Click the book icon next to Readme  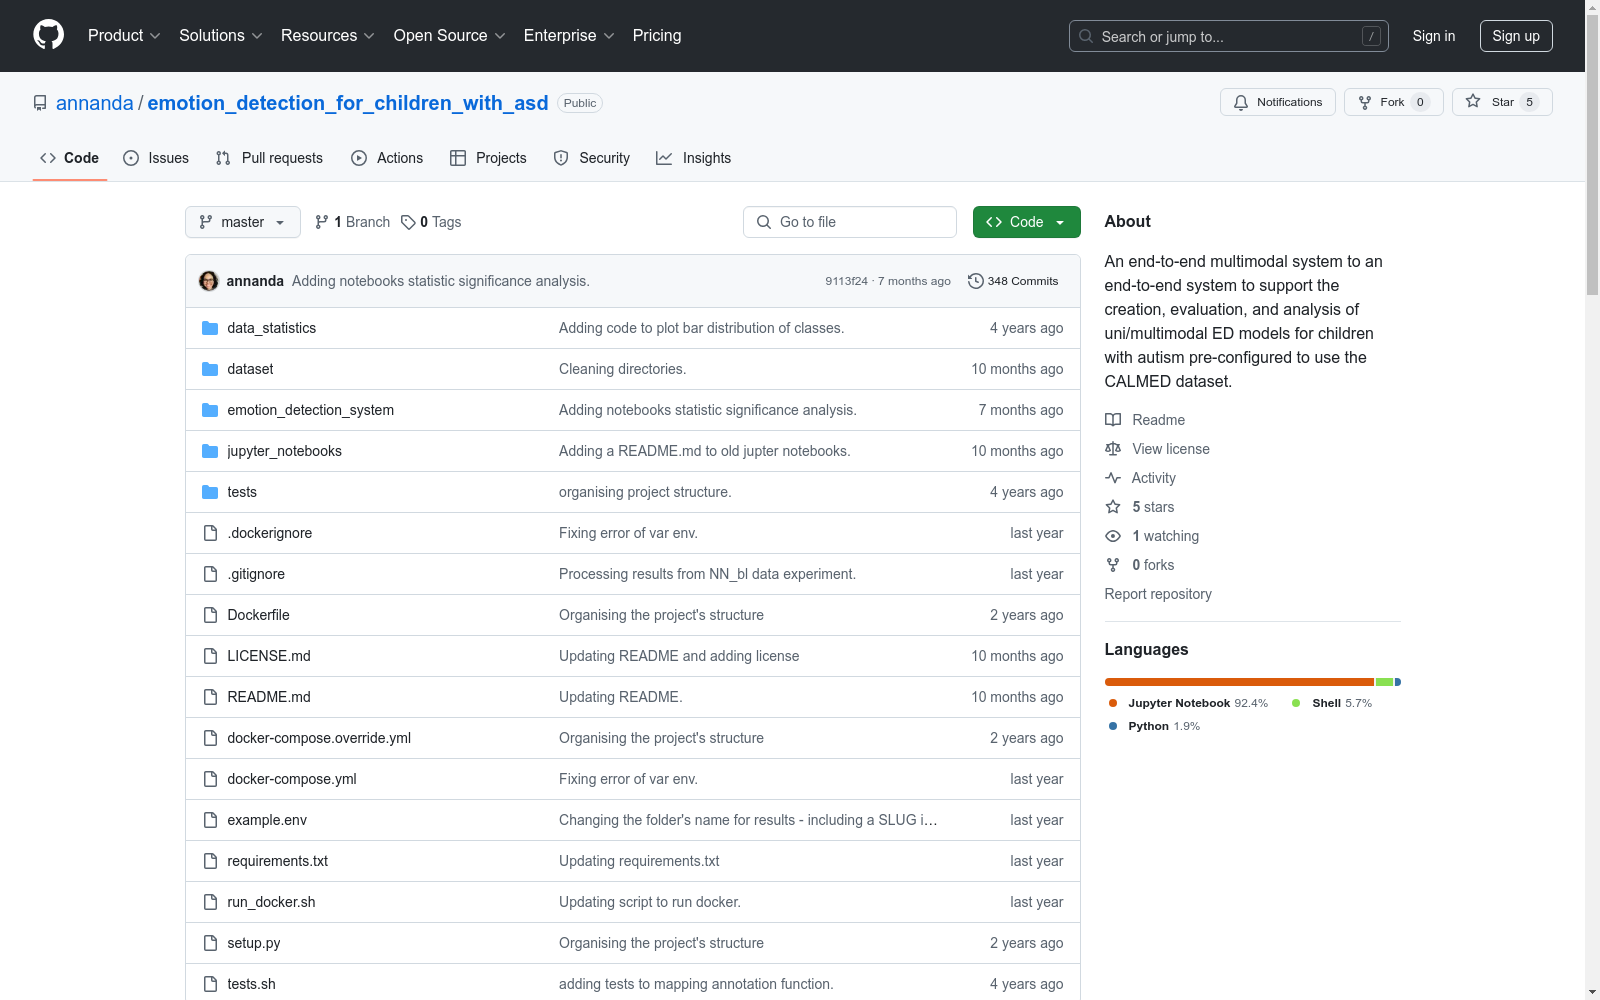[1113, 420]
